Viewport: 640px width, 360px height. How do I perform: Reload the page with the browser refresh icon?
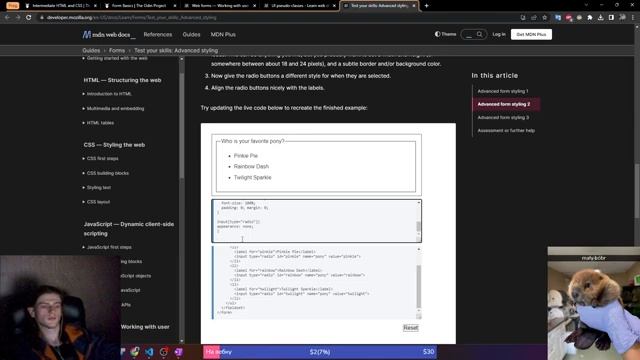pyautogui.click(x=29, y=18)
